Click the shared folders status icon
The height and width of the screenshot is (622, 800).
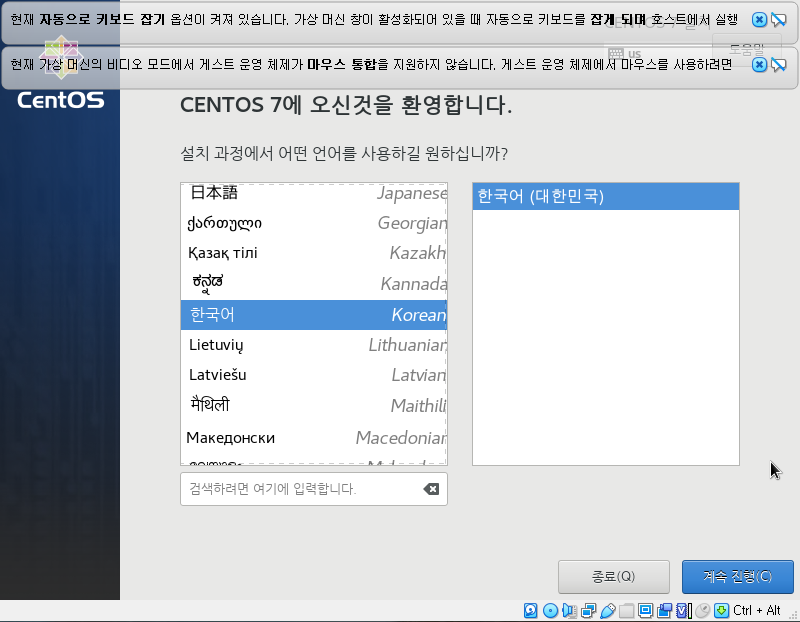(x=627, y=610)
